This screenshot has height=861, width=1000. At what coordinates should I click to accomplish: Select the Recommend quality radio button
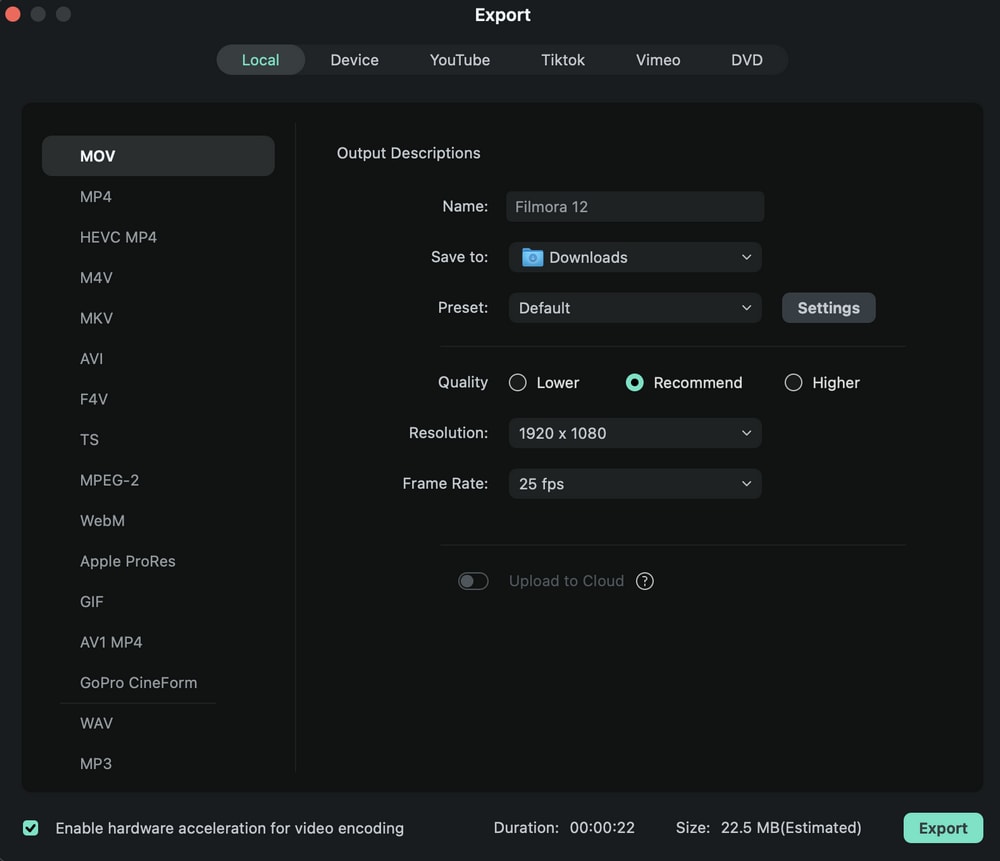point(634,383)
